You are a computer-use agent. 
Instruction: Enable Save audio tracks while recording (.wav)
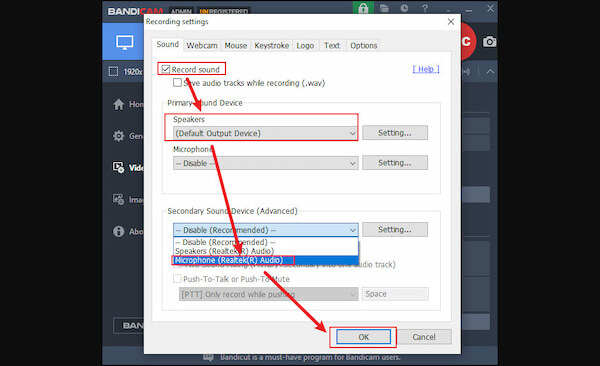point(177,83)
